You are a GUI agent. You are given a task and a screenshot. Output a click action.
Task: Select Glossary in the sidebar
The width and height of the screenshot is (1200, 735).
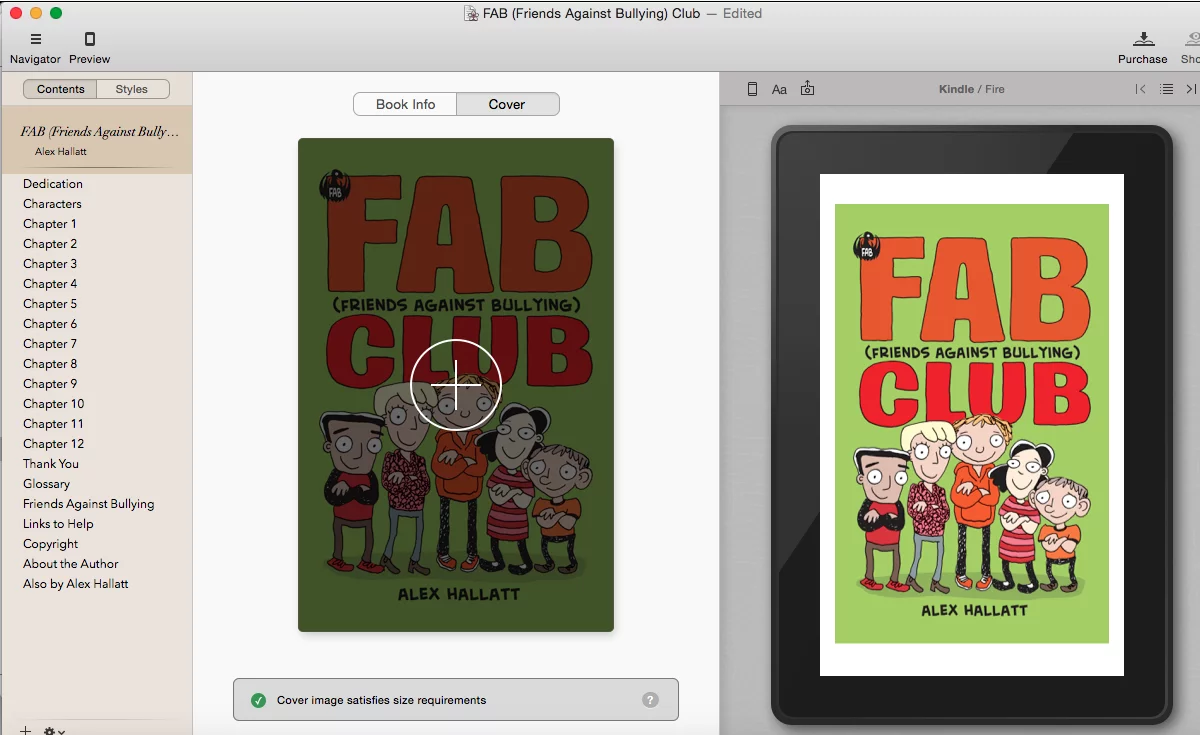(47, 484)
